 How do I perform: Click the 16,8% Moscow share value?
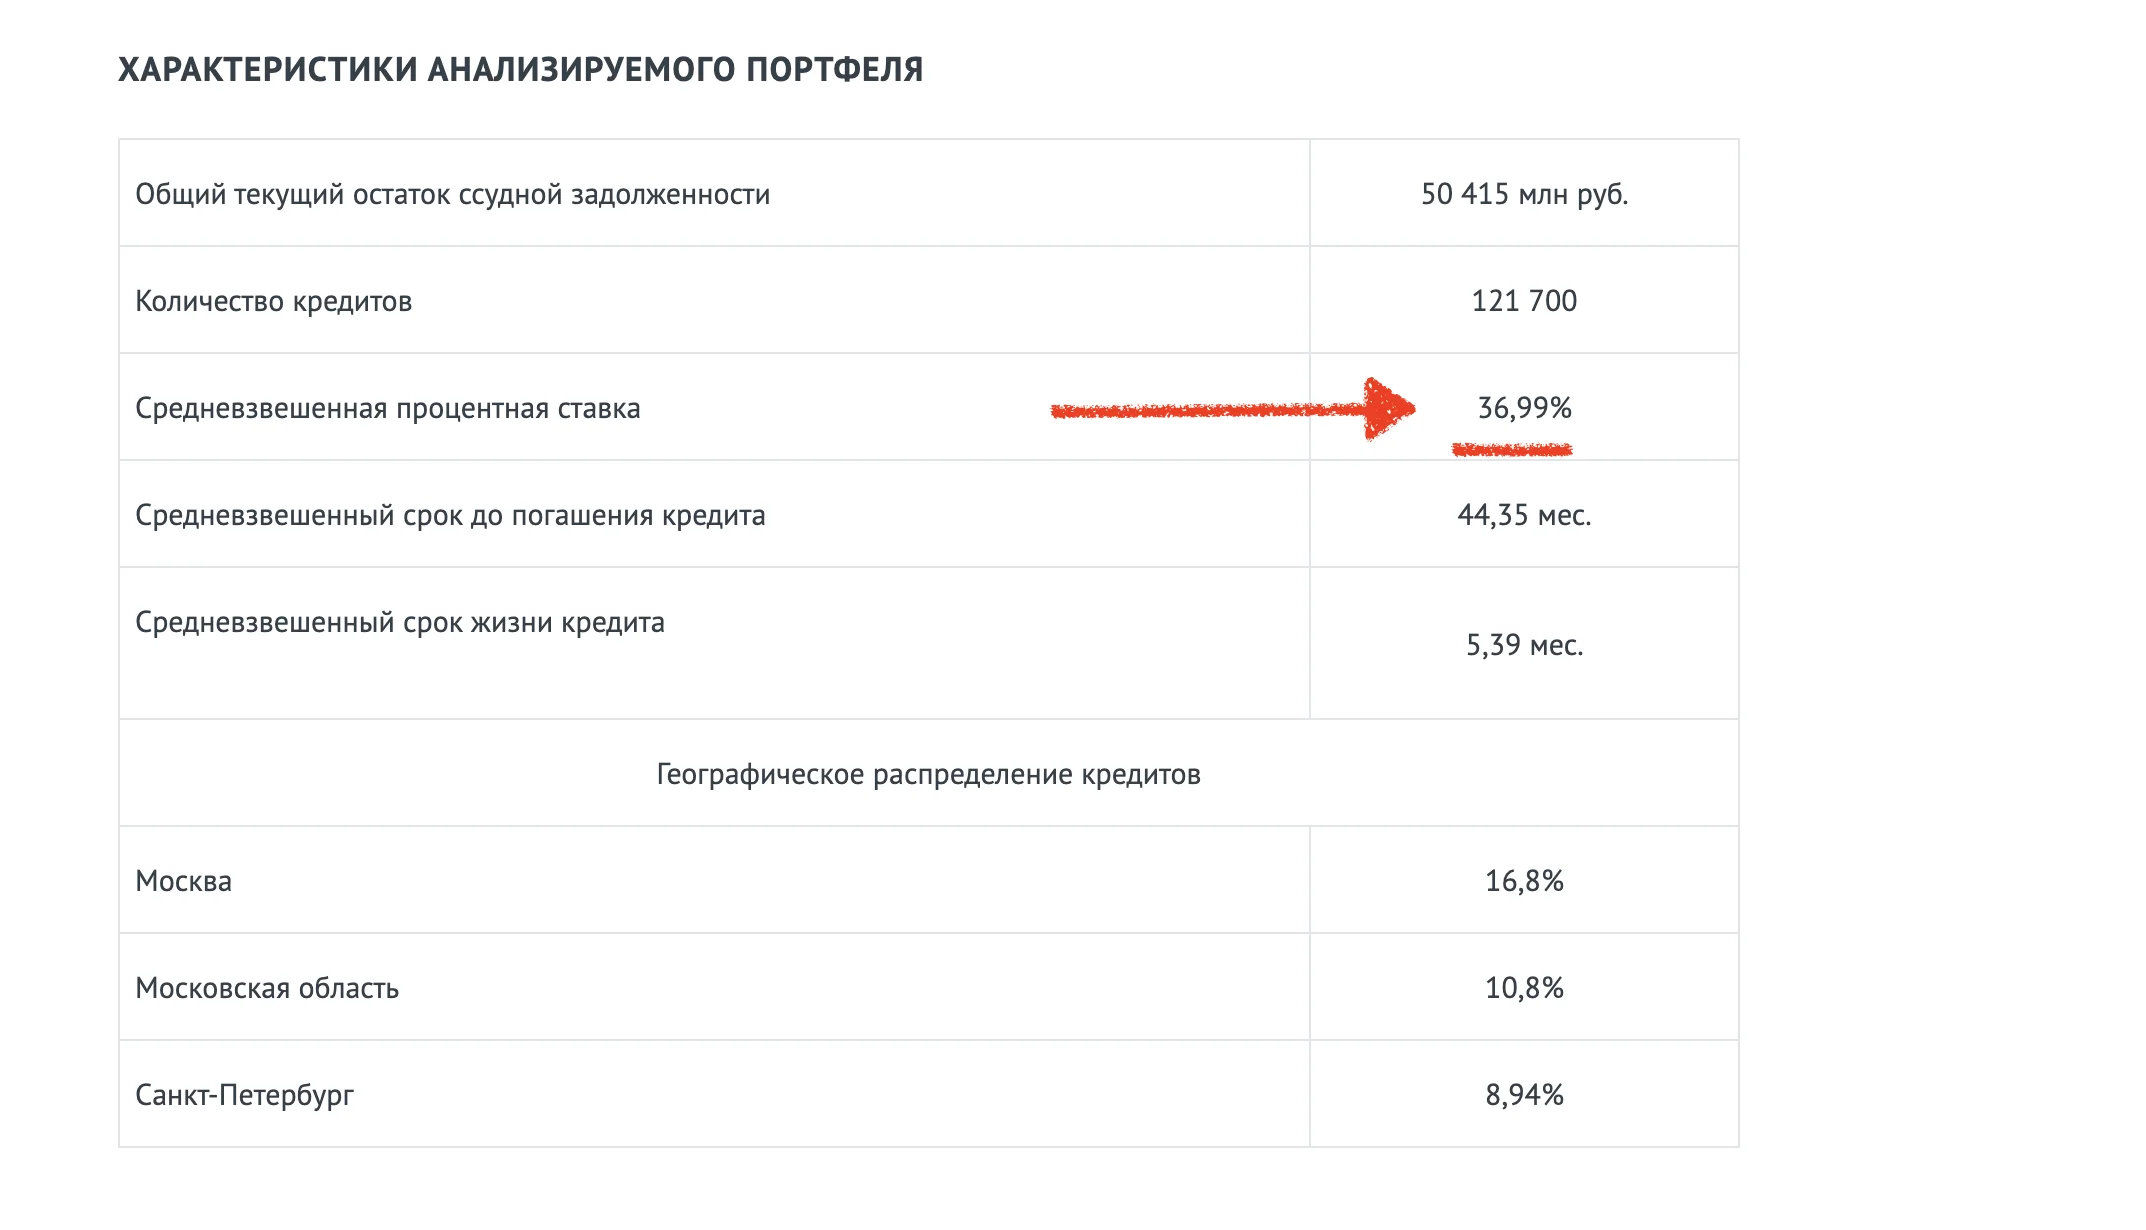point(1524,881)
